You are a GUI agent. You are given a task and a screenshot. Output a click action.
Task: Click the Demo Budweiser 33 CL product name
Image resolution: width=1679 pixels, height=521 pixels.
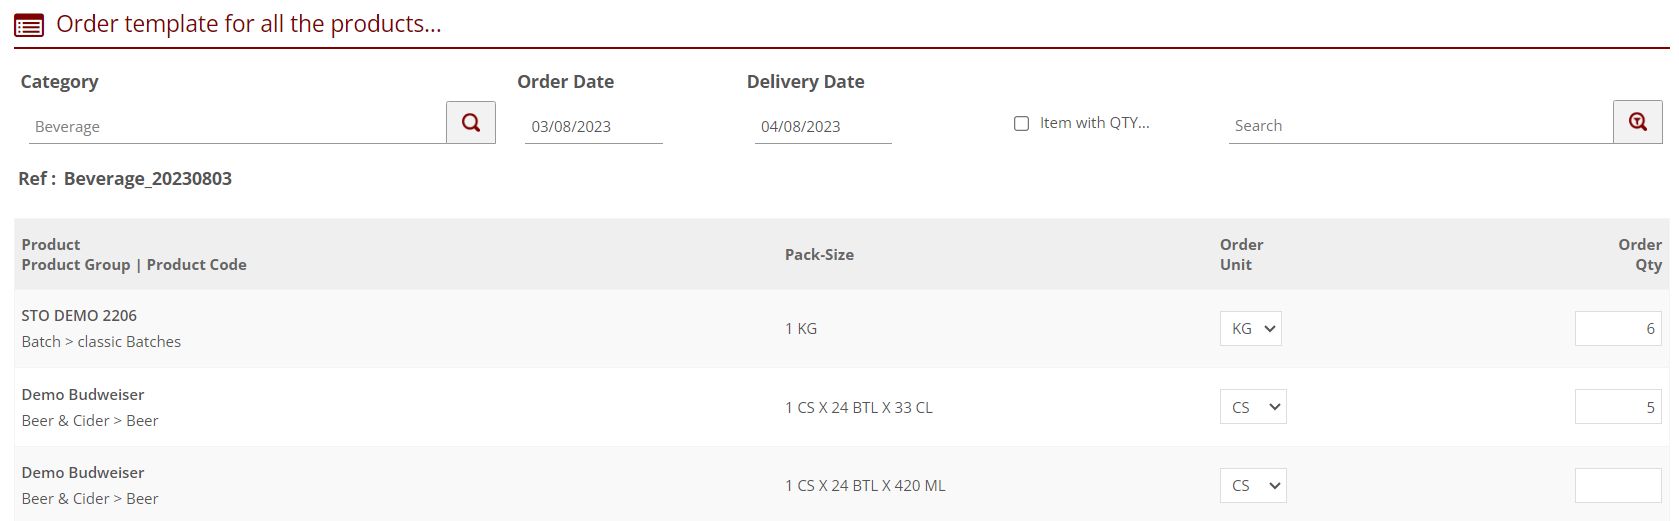point(83,395)
